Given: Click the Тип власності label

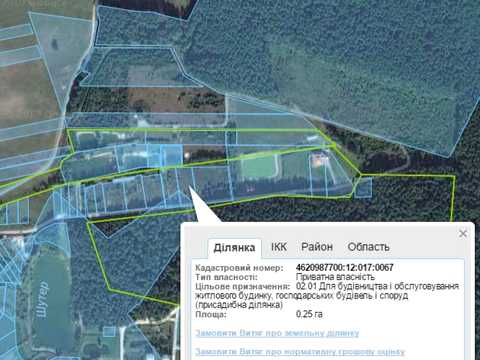Looking at the screenshot, I should 226,277.
